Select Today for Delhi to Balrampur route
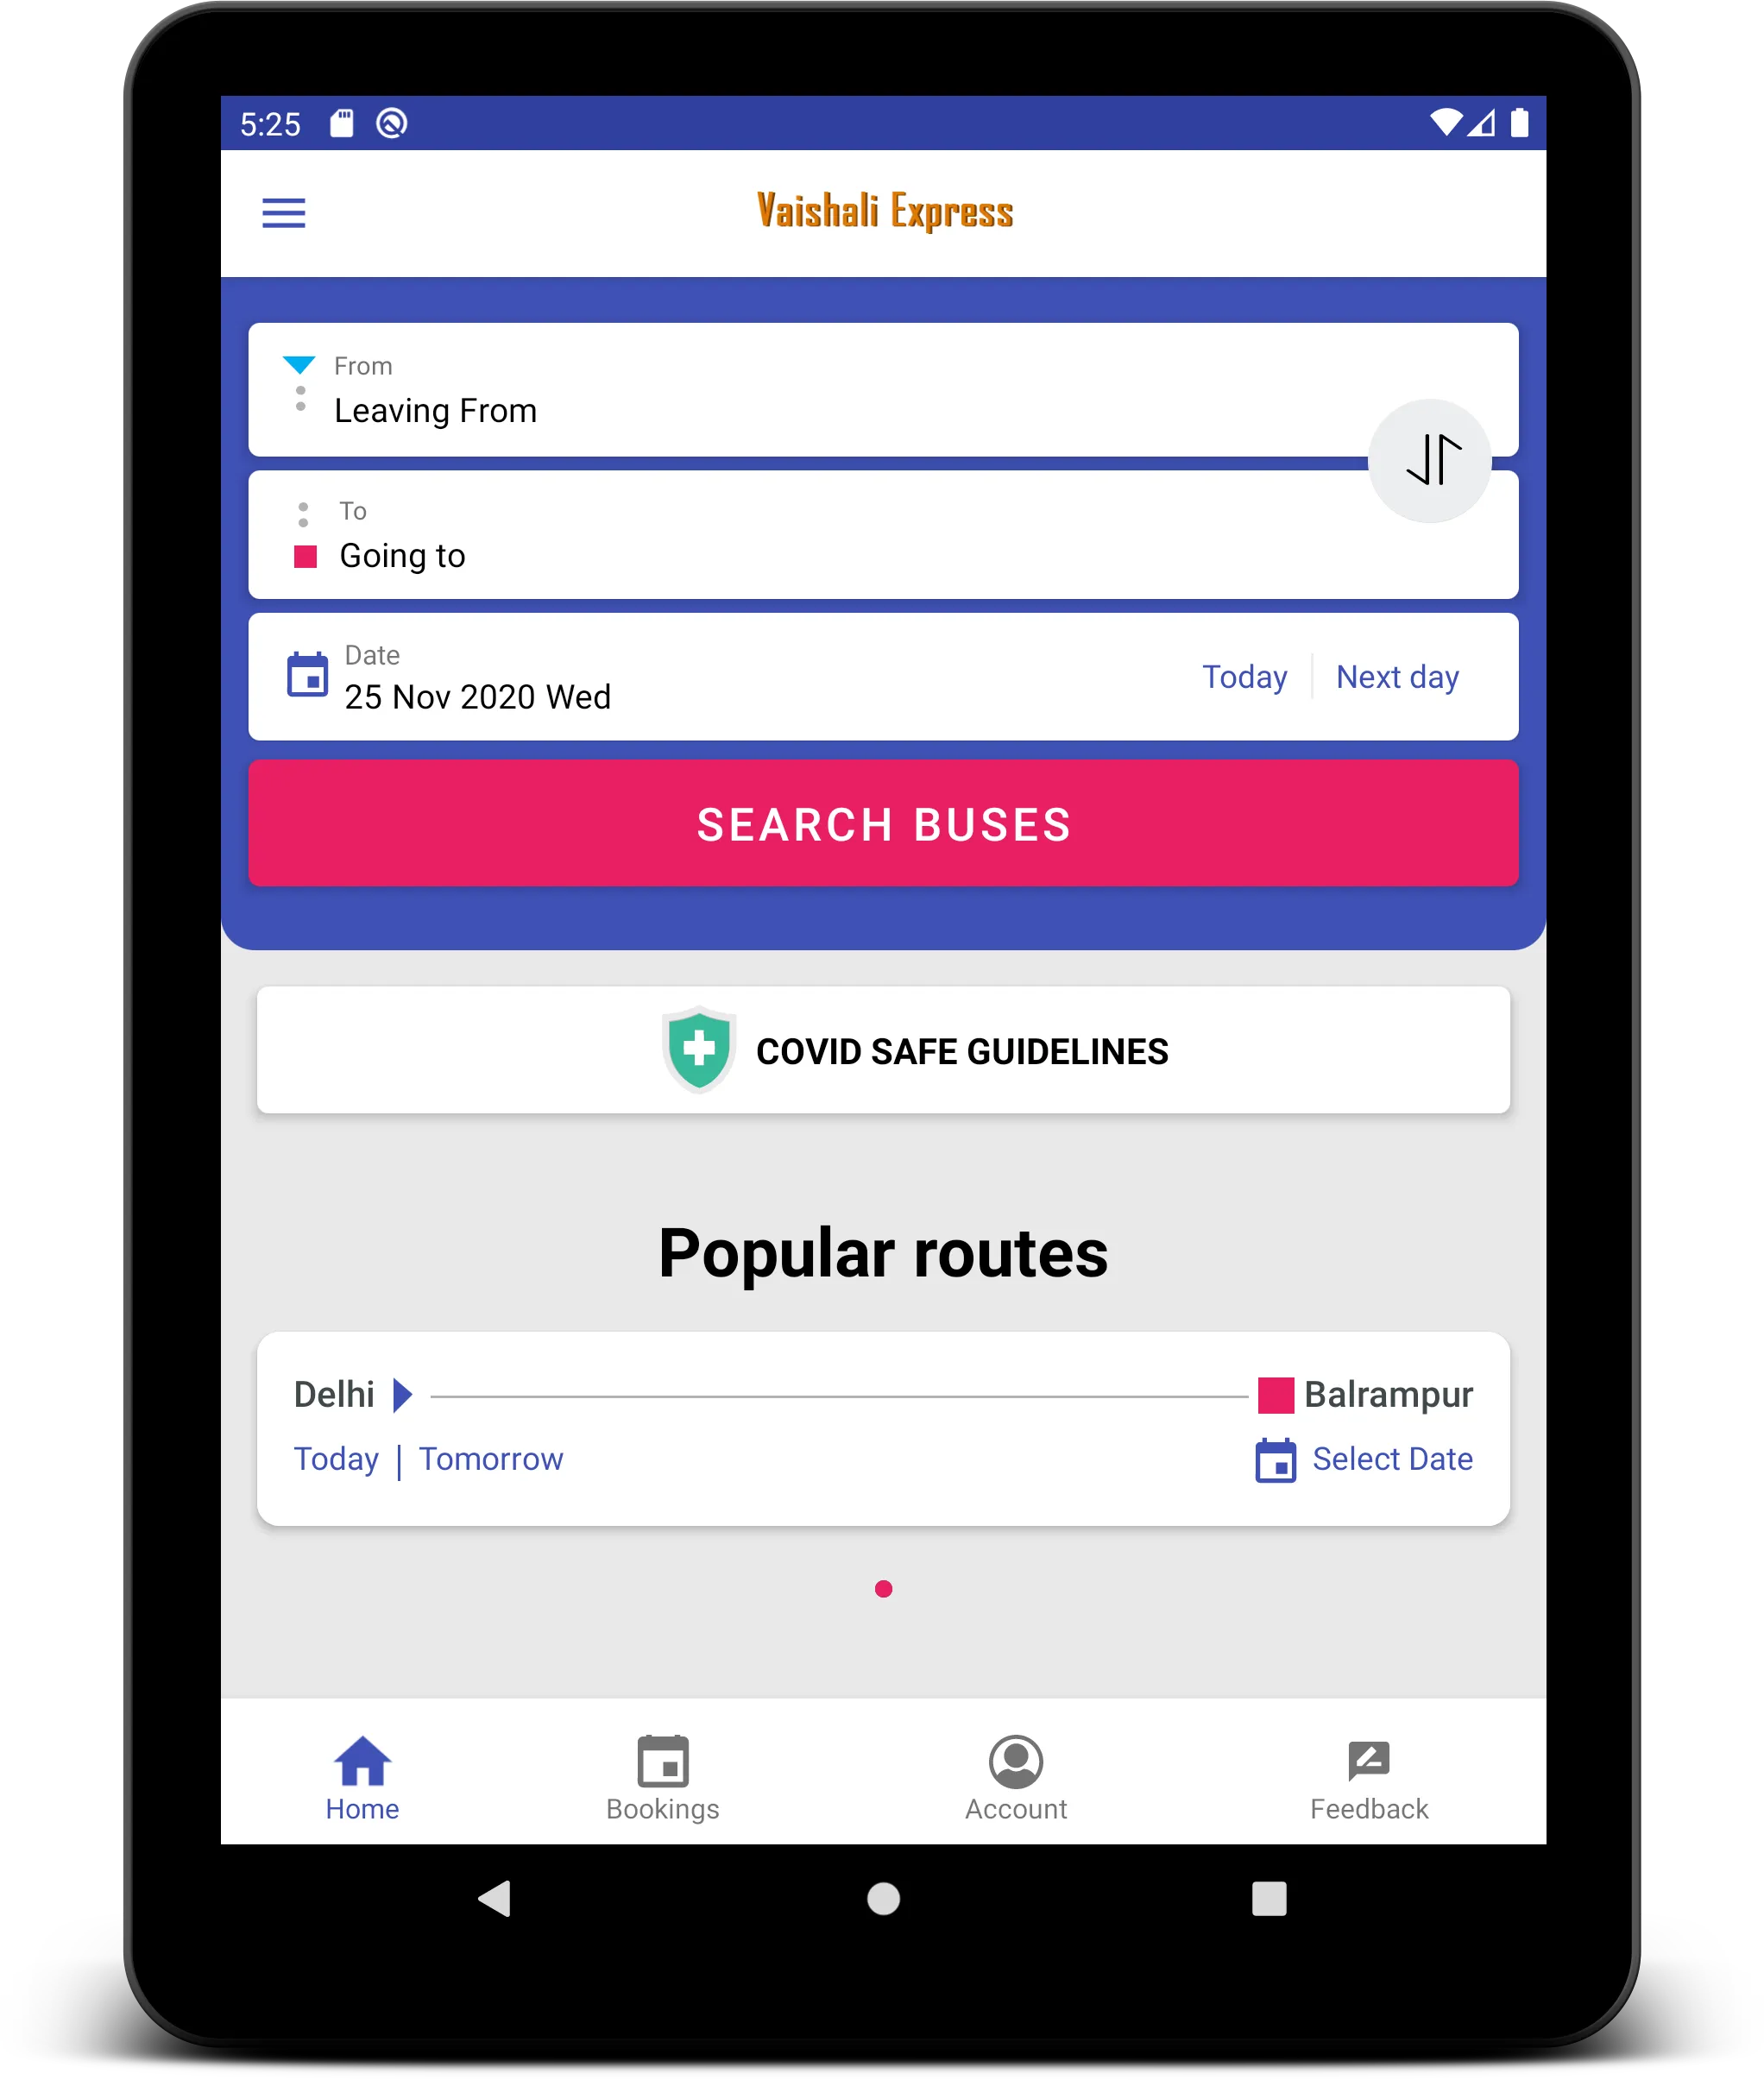 click(336, 1459)
